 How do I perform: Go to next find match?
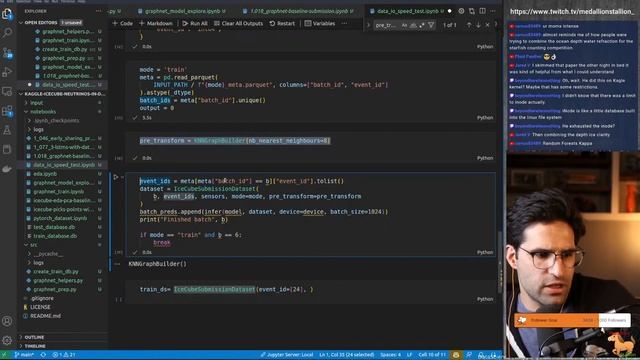click(478, 25)
